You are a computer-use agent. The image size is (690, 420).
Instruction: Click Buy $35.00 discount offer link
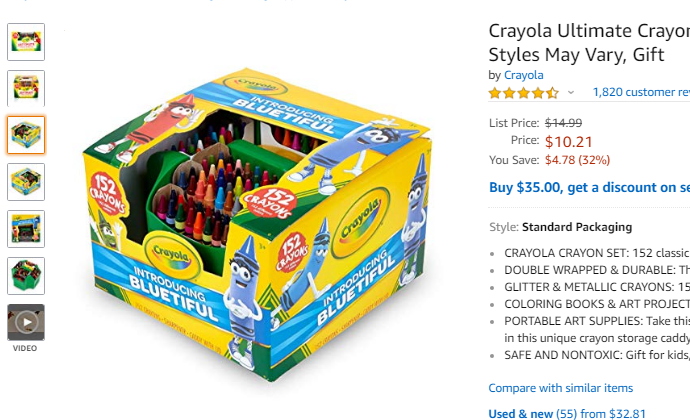[589, 188]
